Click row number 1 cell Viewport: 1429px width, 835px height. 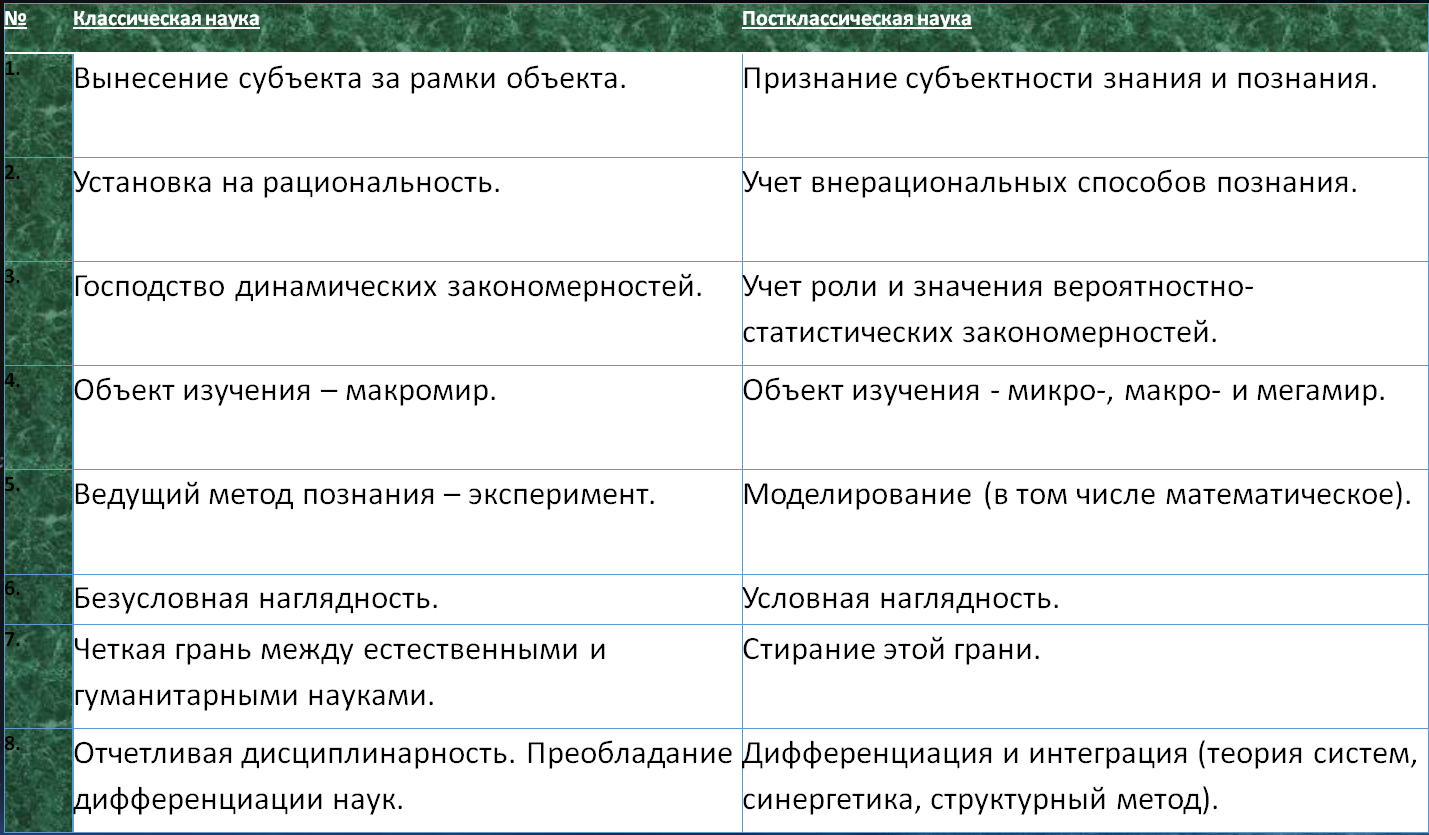(x=38, y=105)
